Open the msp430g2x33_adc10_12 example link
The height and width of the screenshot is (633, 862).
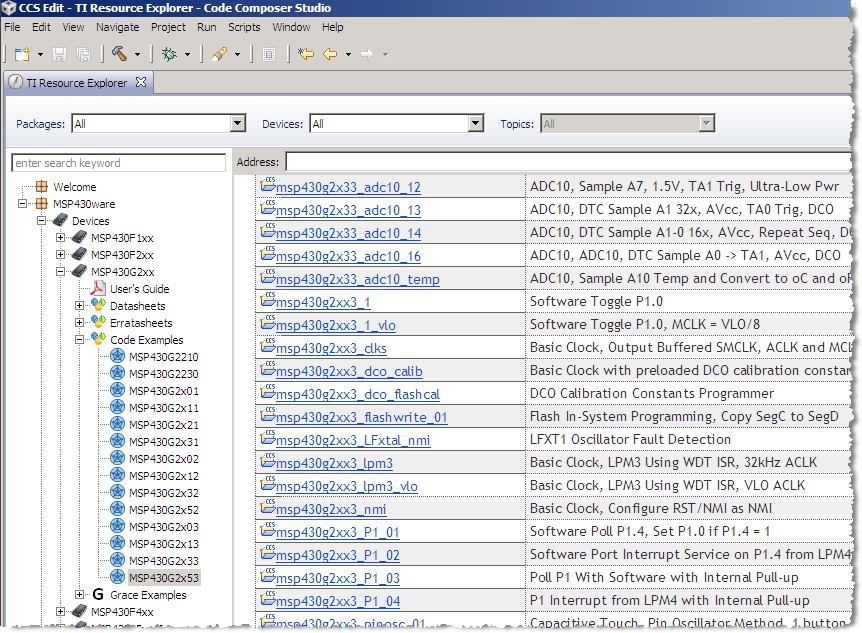(x=348, y=188)
